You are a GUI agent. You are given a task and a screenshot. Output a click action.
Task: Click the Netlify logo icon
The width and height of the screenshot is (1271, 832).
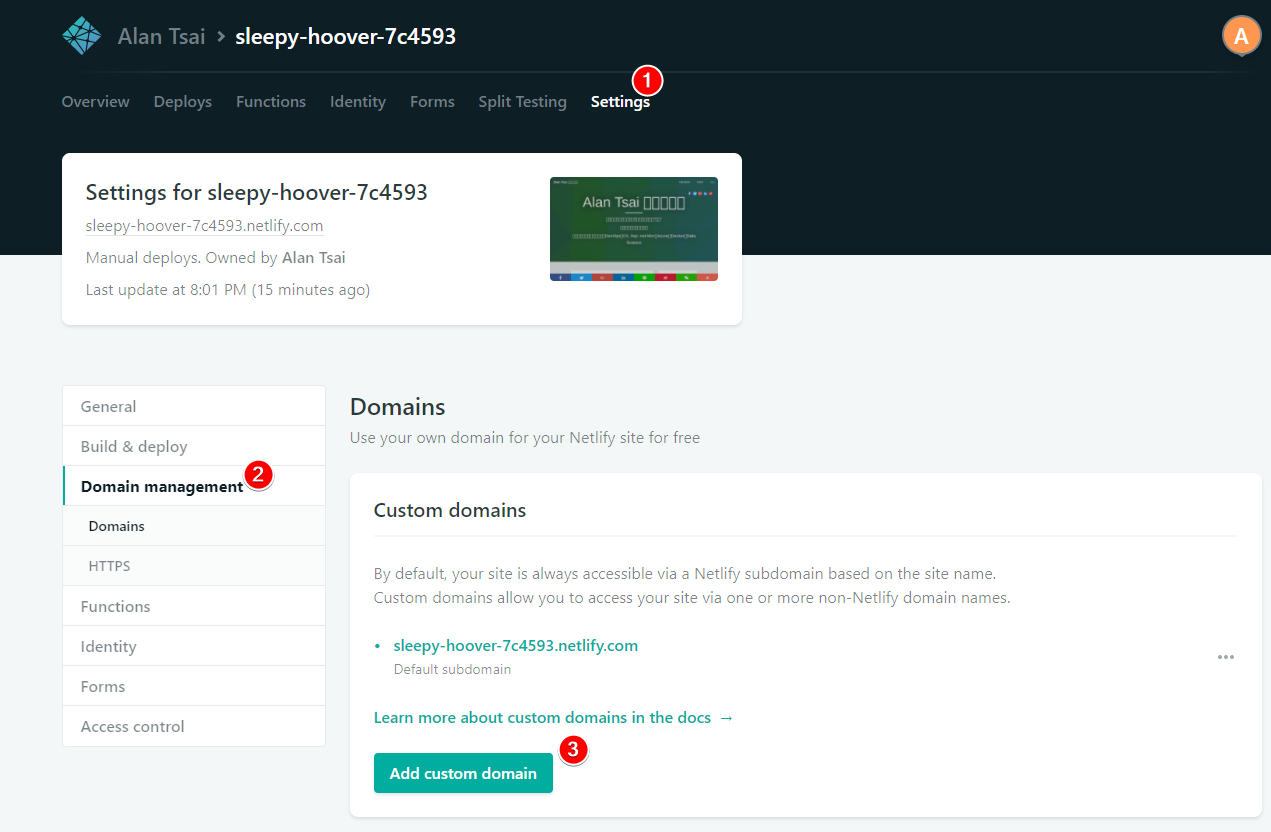point(82,37)
